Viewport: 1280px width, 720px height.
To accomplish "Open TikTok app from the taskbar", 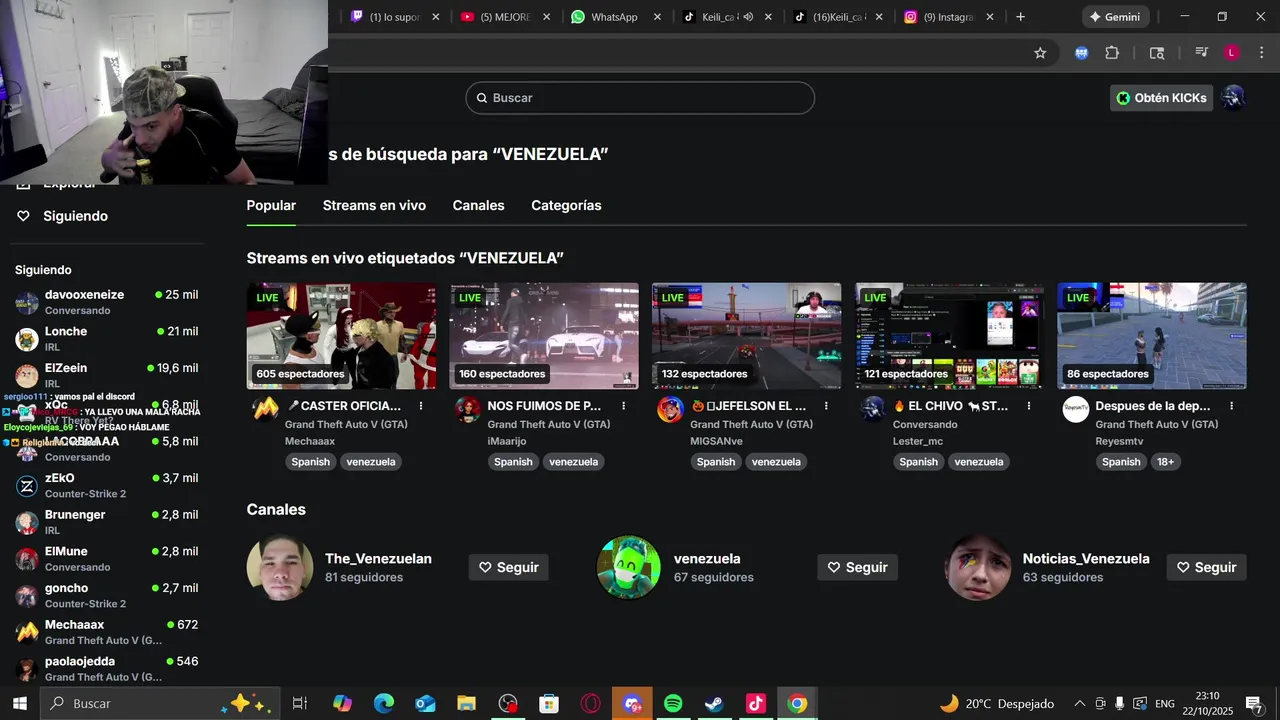I will [x=755, y=704].
